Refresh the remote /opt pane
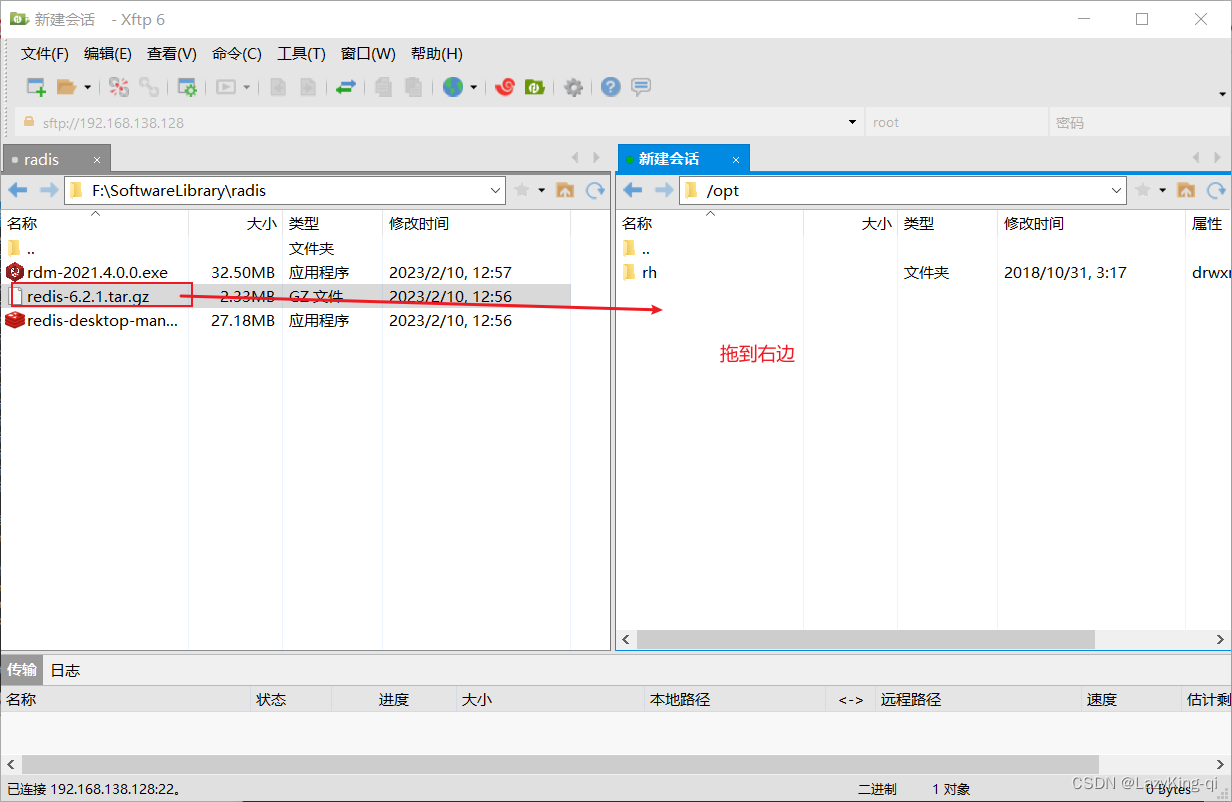This screenshot has width=1232, height=802. tap(1216, 190)
